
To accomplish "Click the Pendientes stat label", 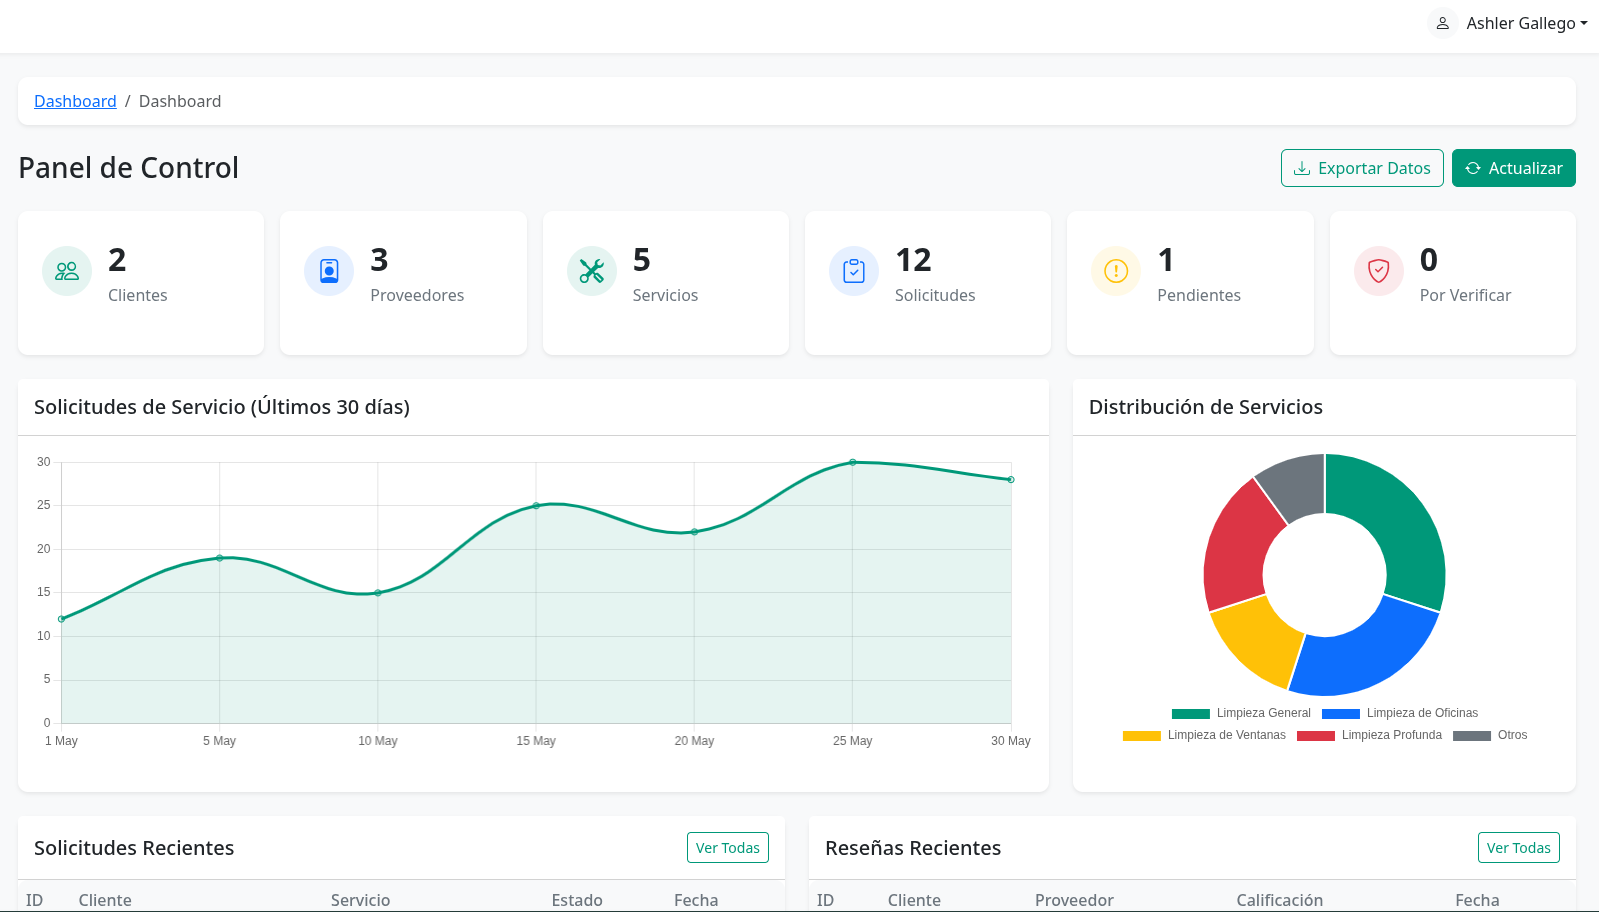I will (1199, 295).
